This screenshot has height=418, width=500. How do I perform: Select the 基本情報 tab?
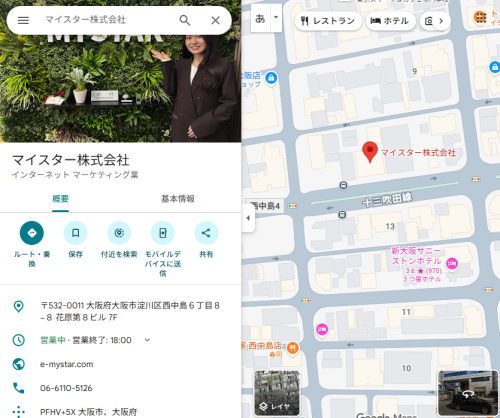tap(178, 199)
